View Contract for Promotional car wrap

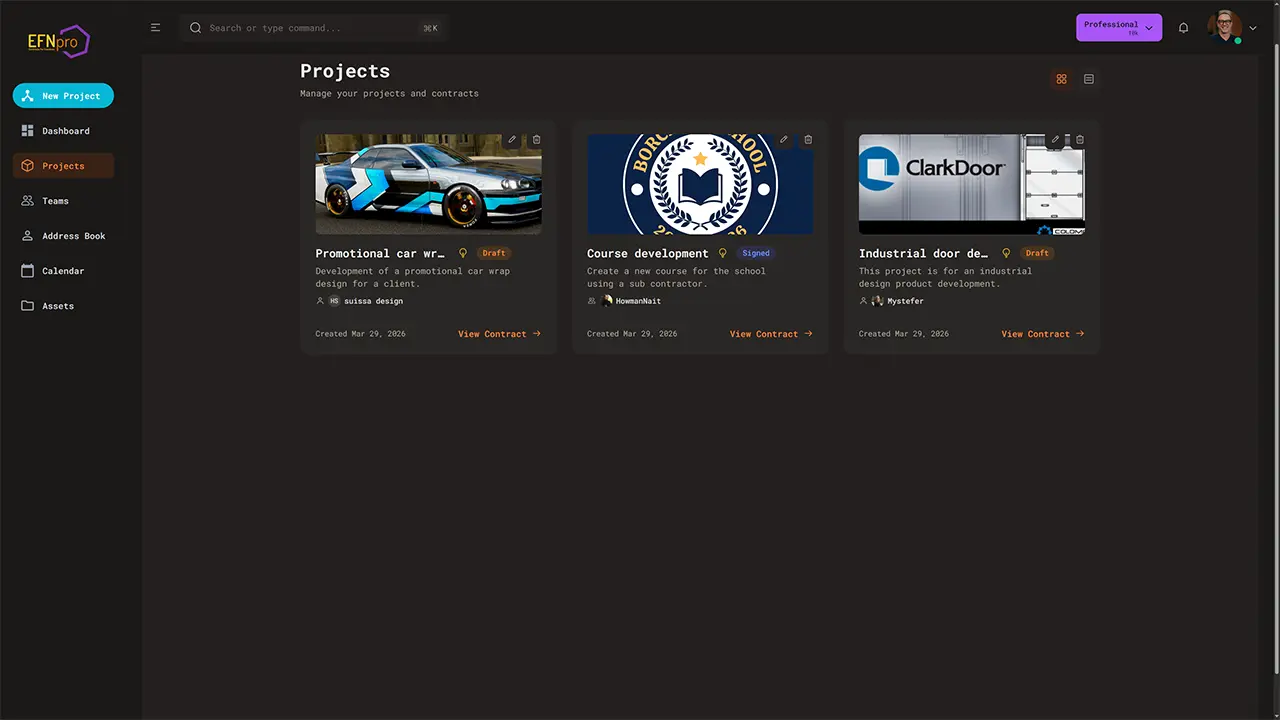[x=499, y=334]
